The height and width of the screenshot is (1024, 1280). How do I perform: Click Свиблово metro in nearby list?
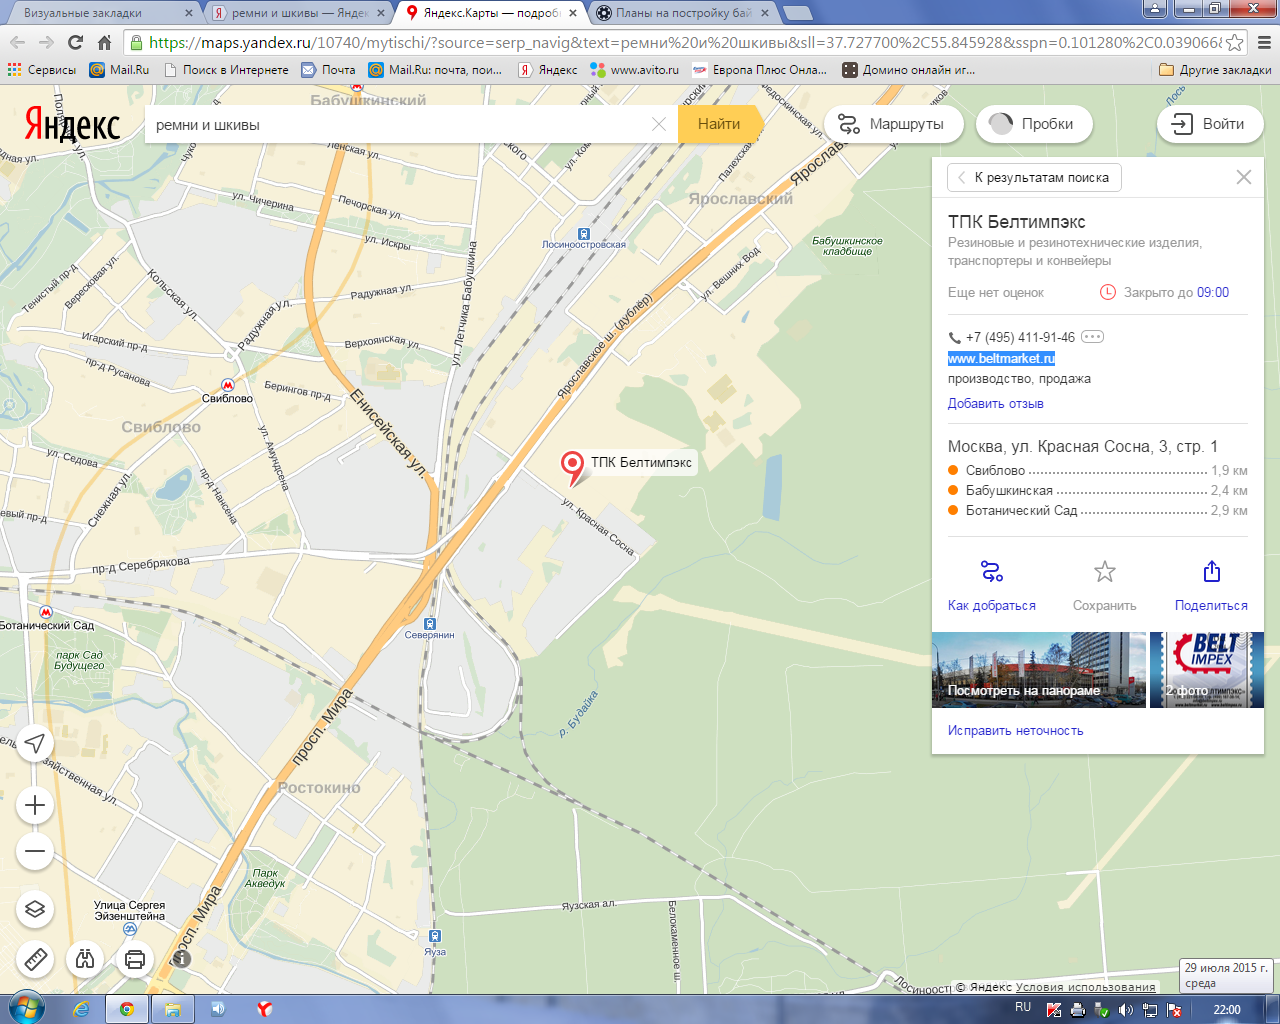995,470
